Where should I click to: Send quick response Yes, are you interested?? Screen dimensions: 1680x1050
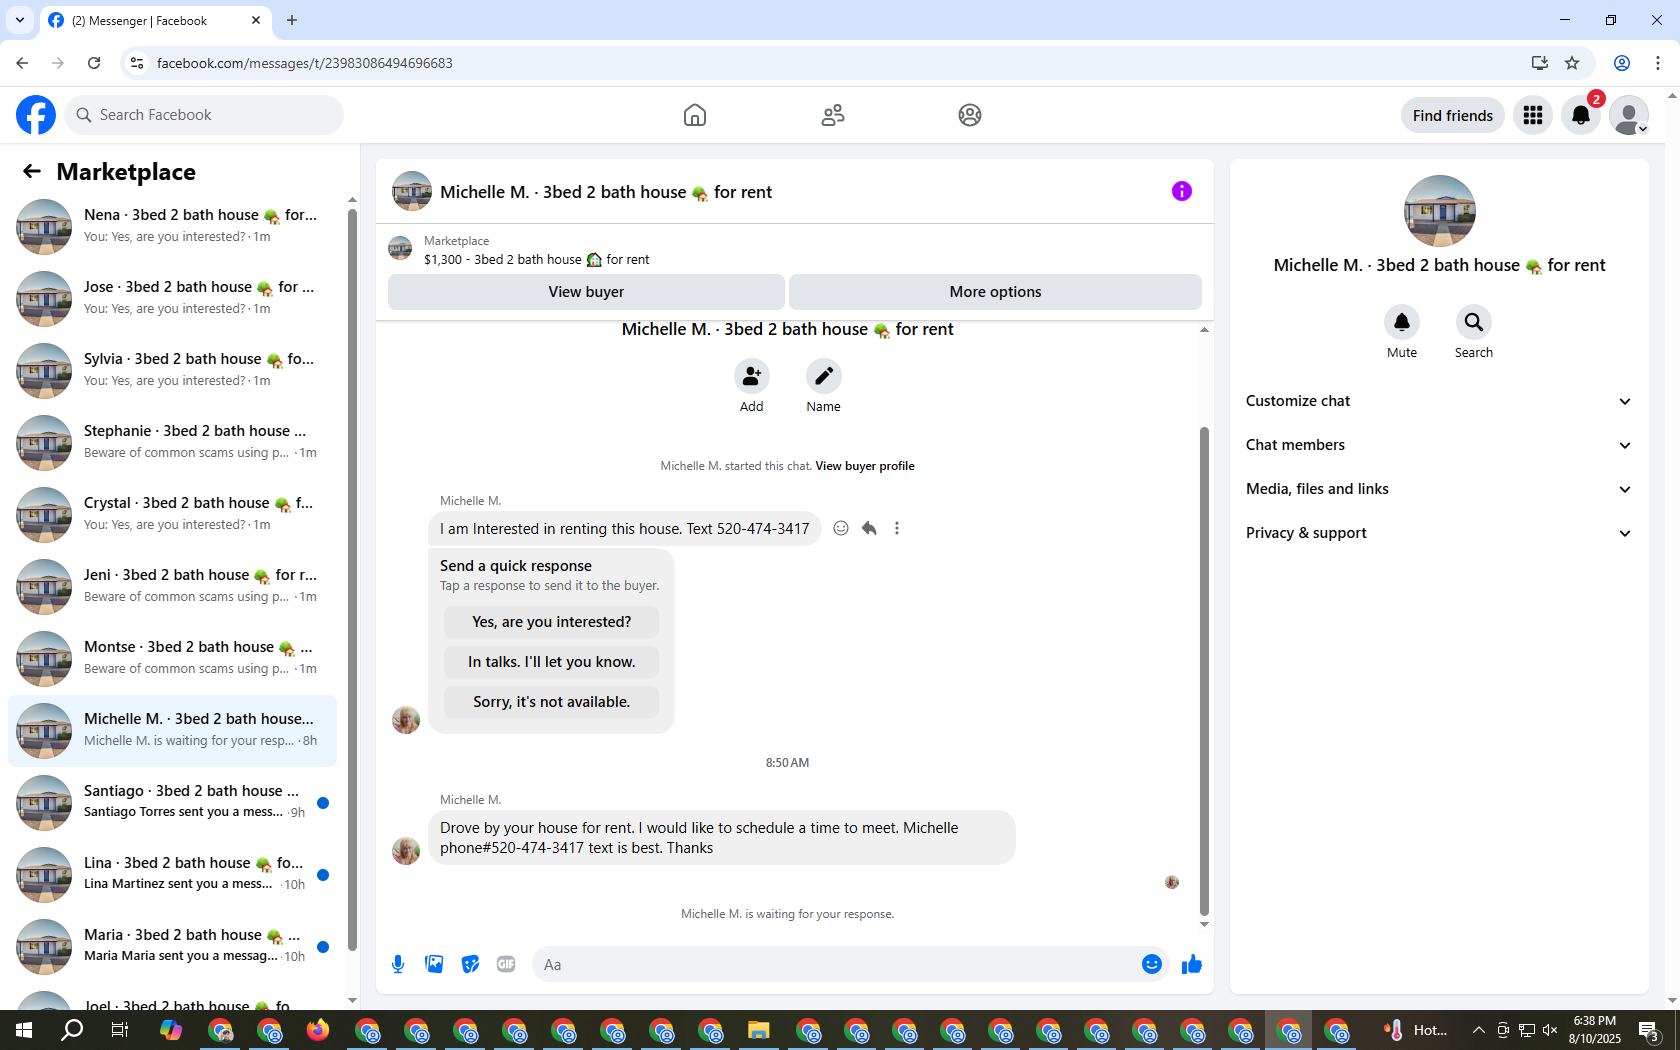552,622
